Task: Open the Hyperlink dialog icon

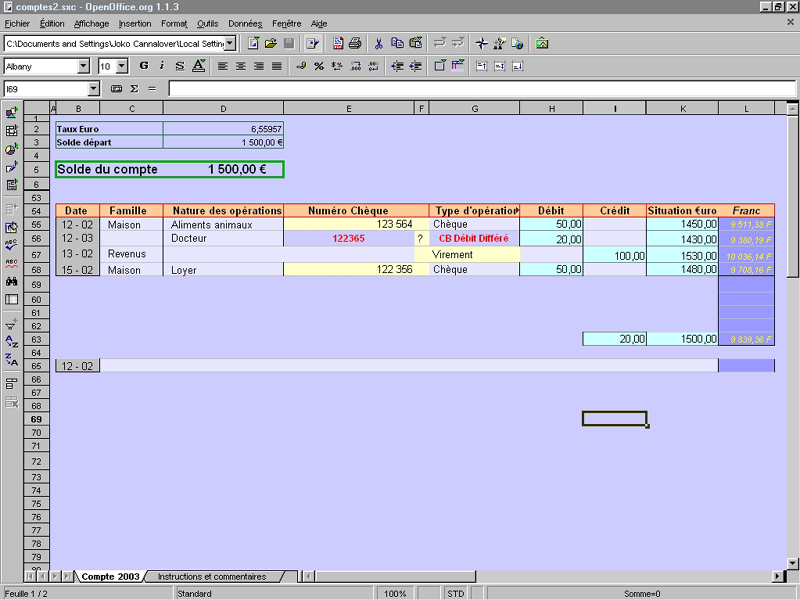Action: tap(517, 43)
